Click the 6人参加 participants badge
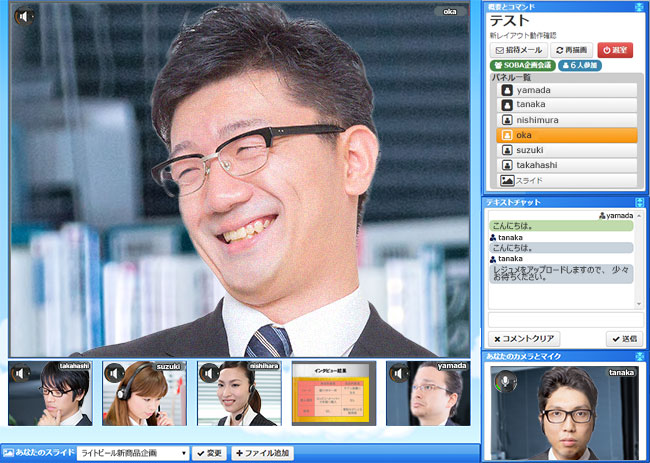The width and height of the screenshot is (650, 463). (x=580, y=65)
